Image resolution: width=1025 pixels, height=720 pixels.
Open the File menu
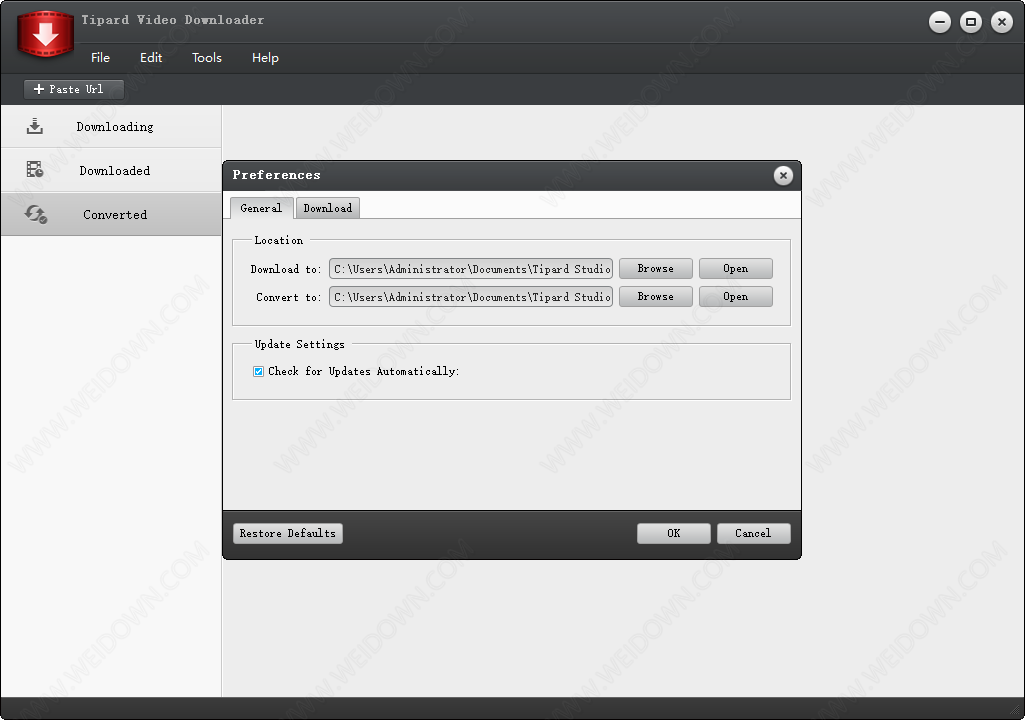tap(100, 58)
